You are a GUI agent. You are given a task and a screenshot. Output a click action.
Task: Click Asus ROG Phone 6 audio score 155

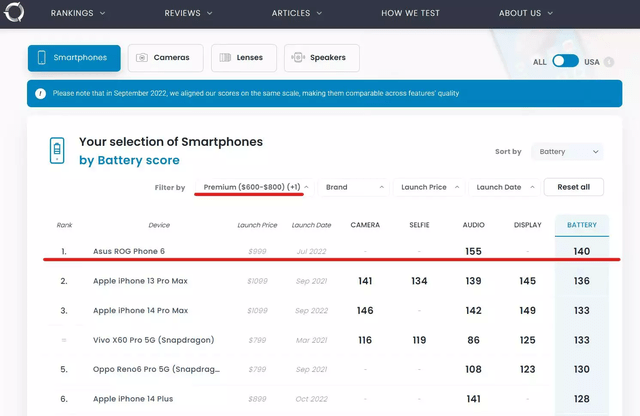(x=473, y=251)
